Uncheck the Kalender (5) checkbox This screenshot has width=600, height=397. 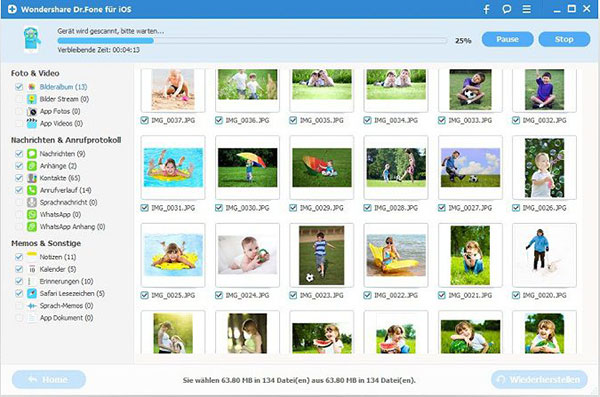(19, 269)
